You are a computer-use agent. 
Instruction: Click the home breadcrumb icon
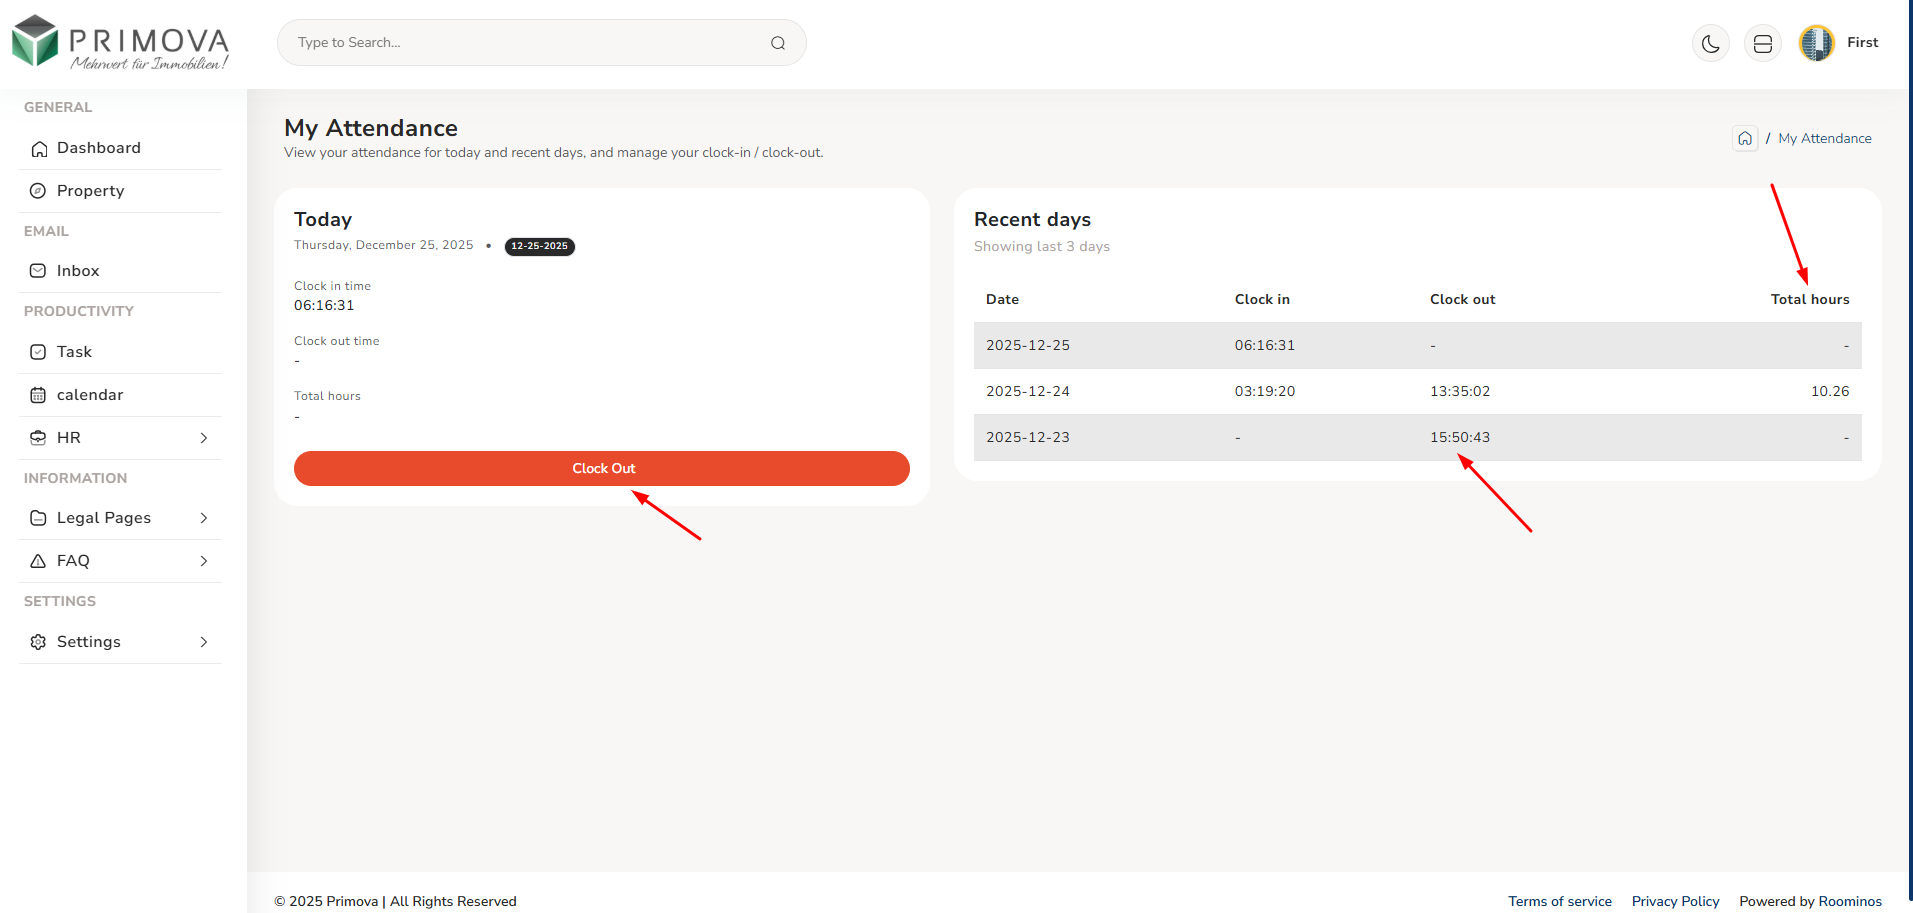coord(1744,139)
